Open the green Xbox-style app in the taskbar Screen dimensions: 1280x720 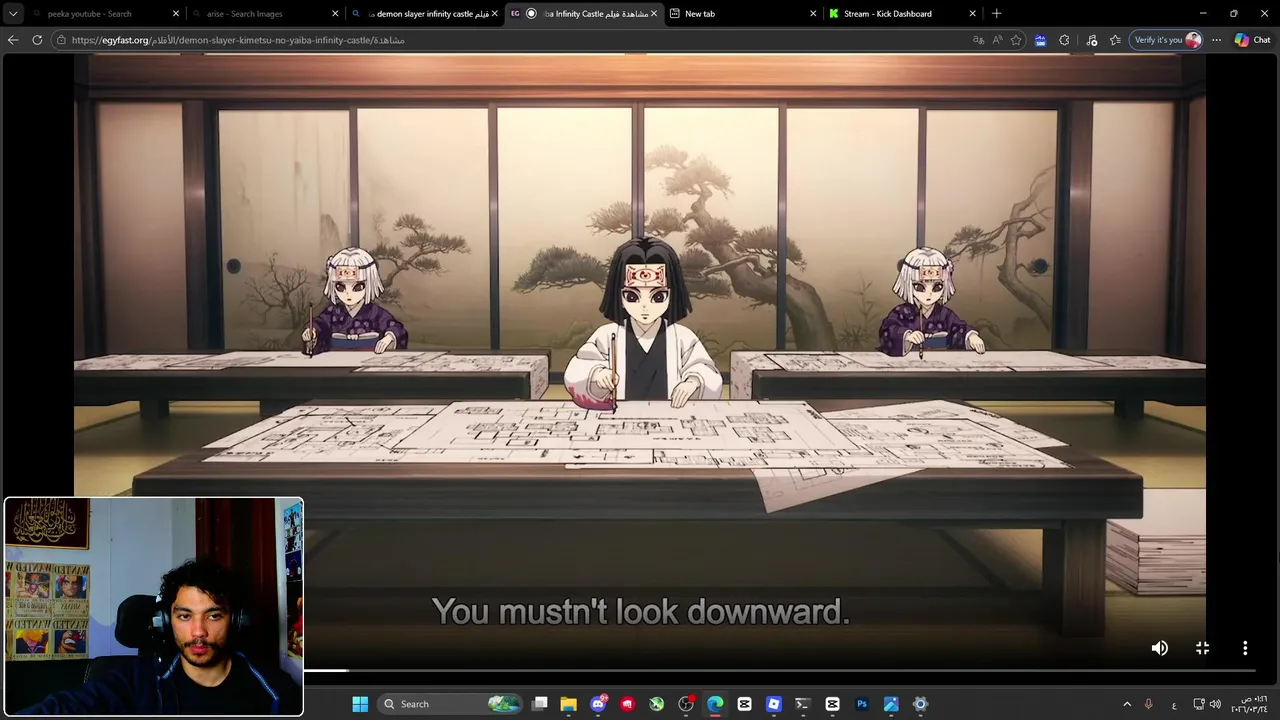(x=657, y=704)
